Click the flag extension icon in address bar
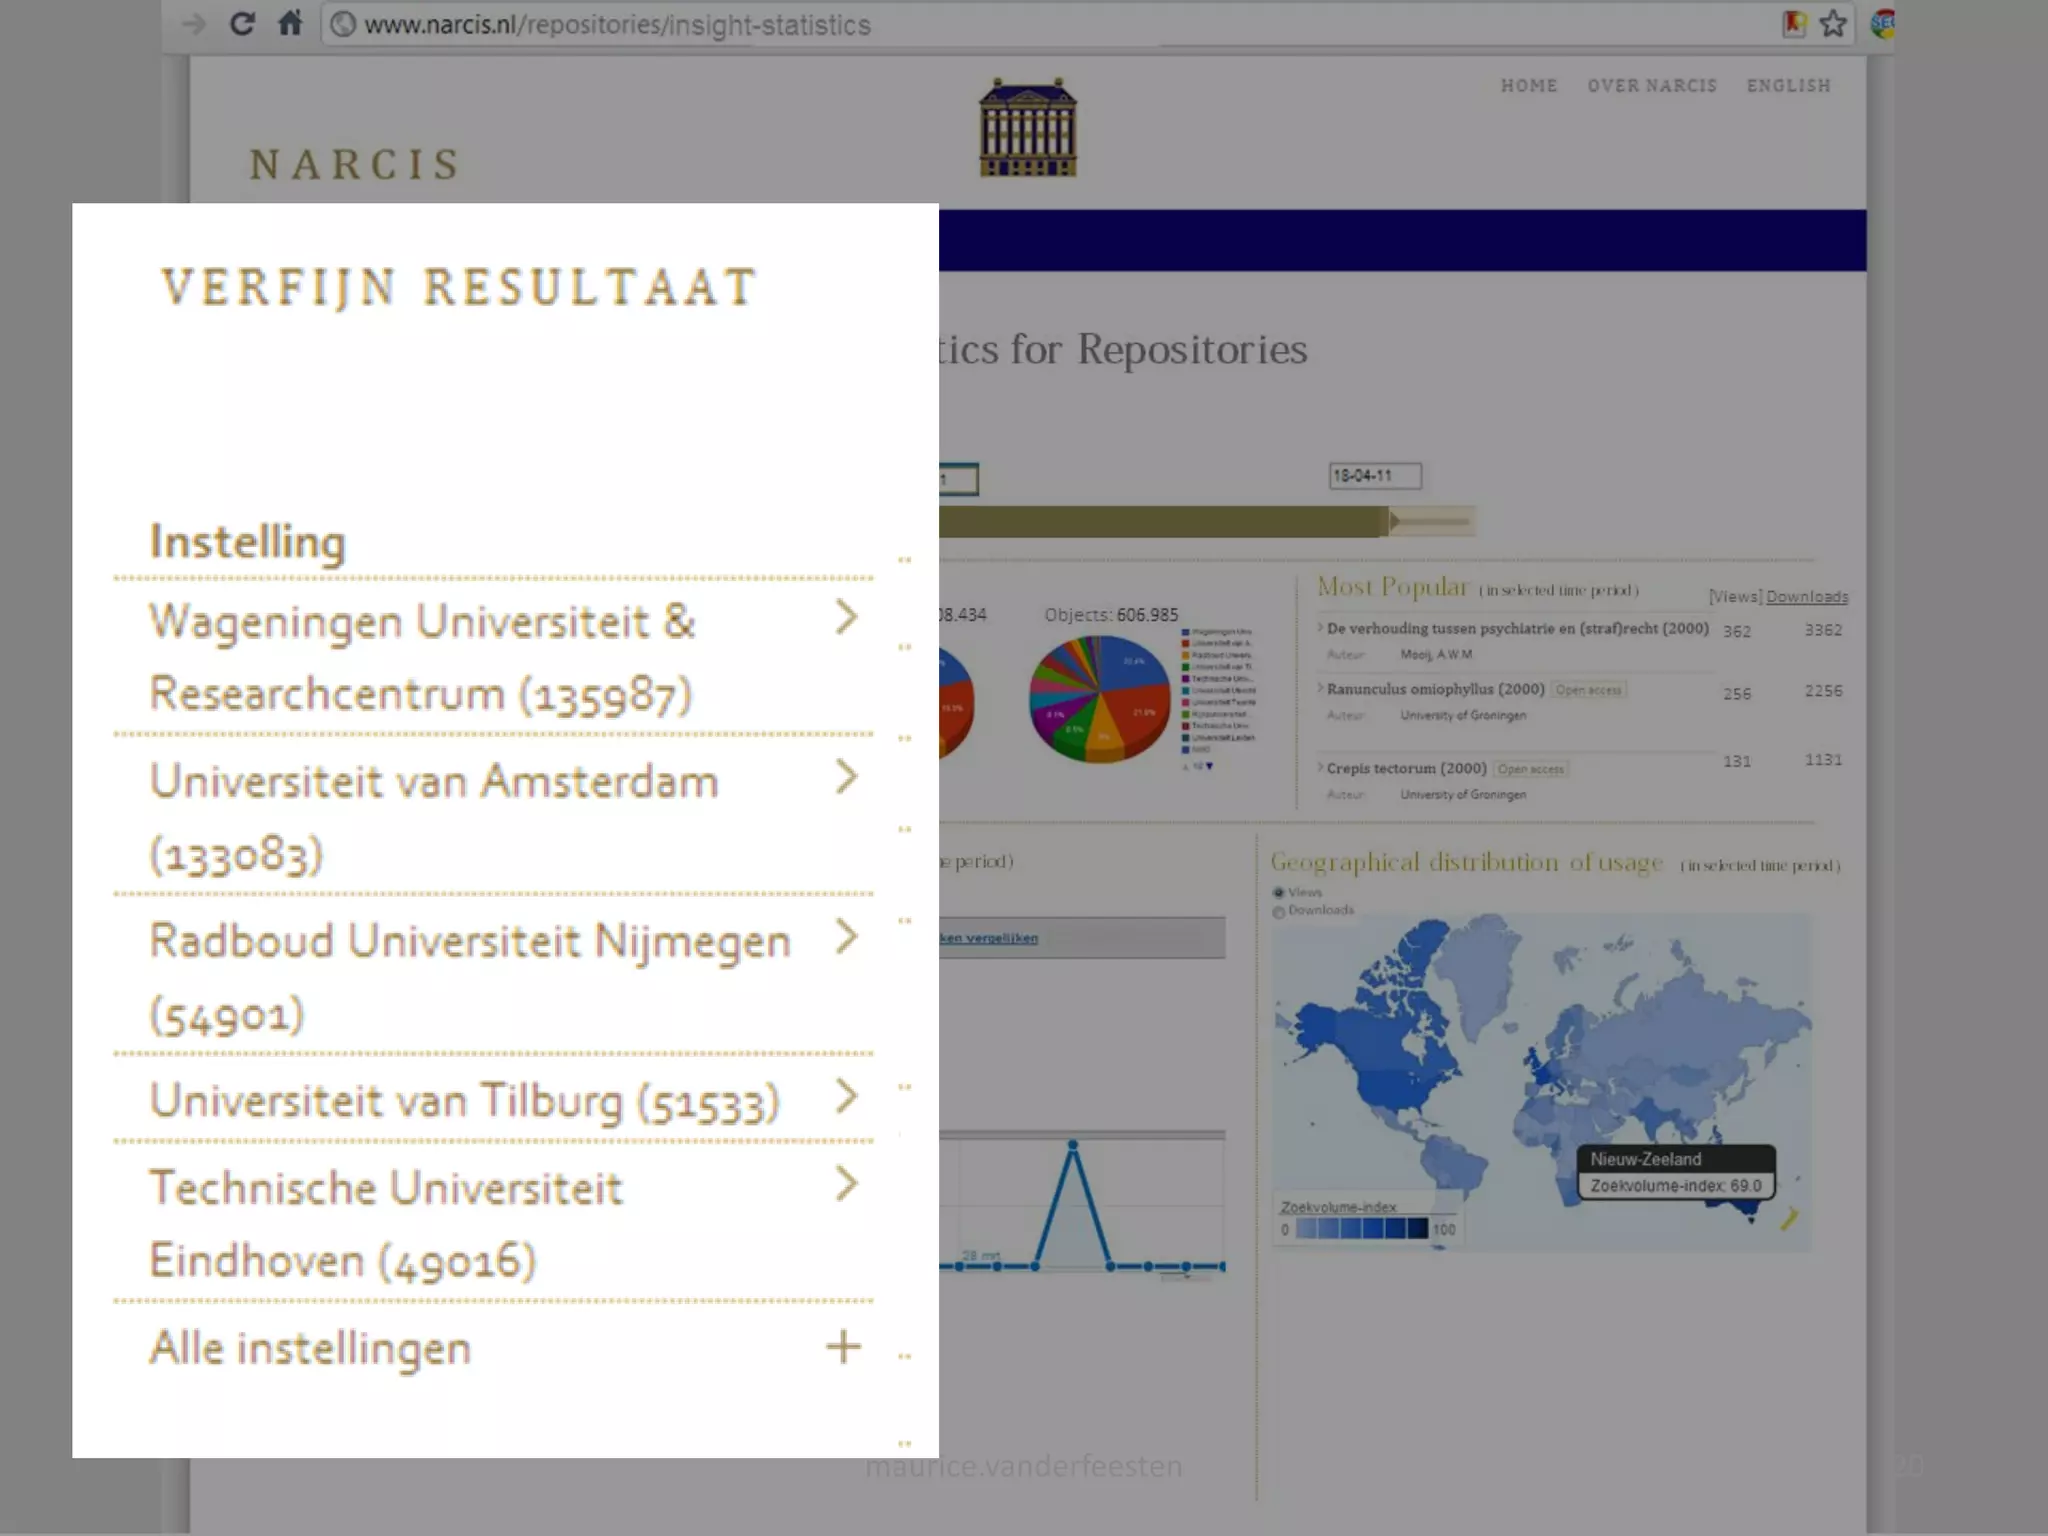Viewport: 2048px width, 1536px height. 1794,24
